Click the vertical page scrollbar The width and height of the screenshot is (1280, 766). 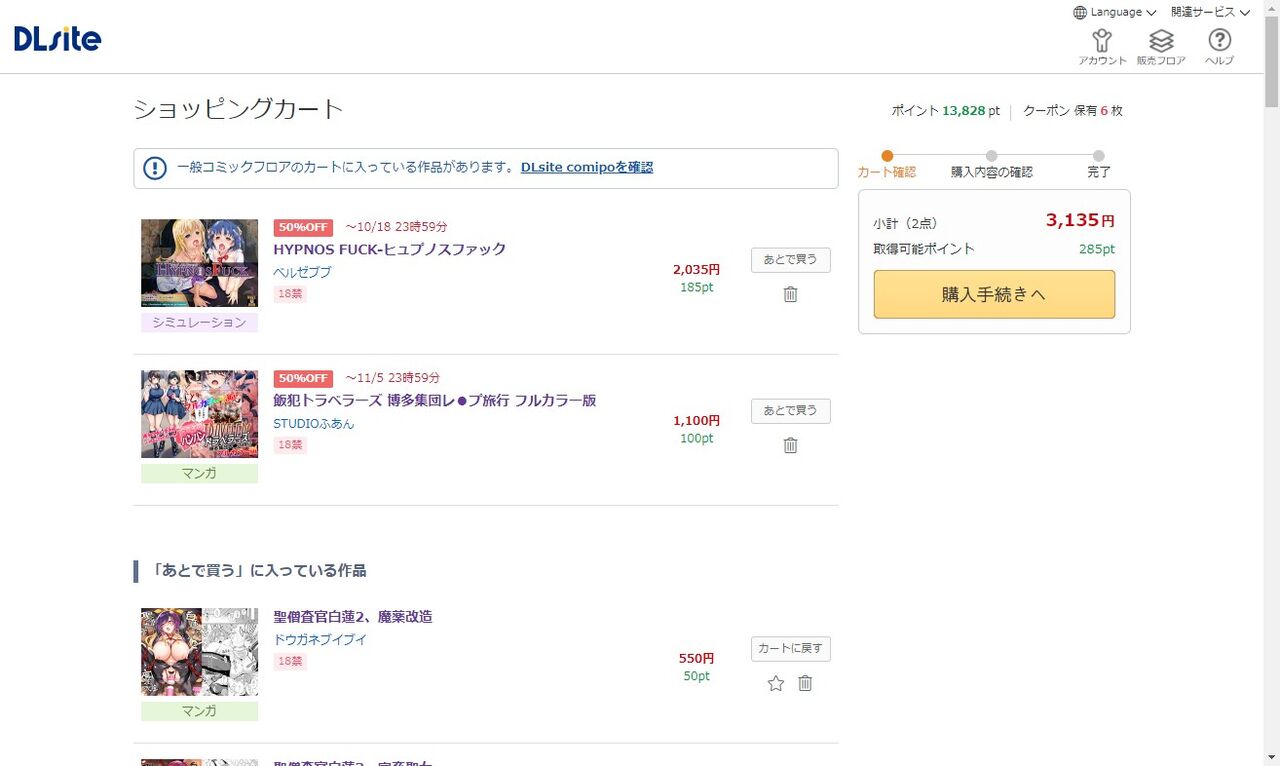tap(1271, 400)
